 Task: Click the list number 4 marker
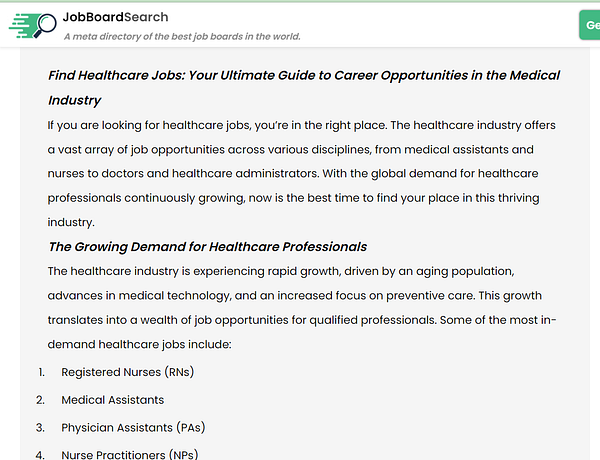tap(40, 454)
